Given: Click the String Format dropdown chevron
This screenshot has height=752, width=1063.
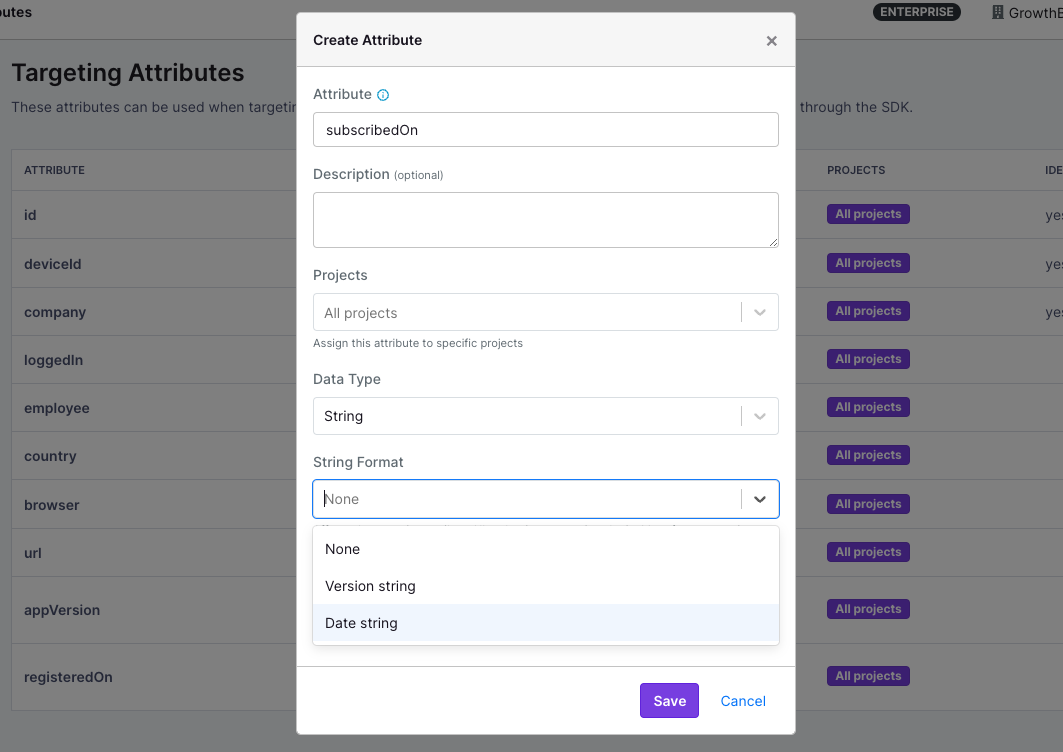Looking at the screenshot, I should (760, 498).
